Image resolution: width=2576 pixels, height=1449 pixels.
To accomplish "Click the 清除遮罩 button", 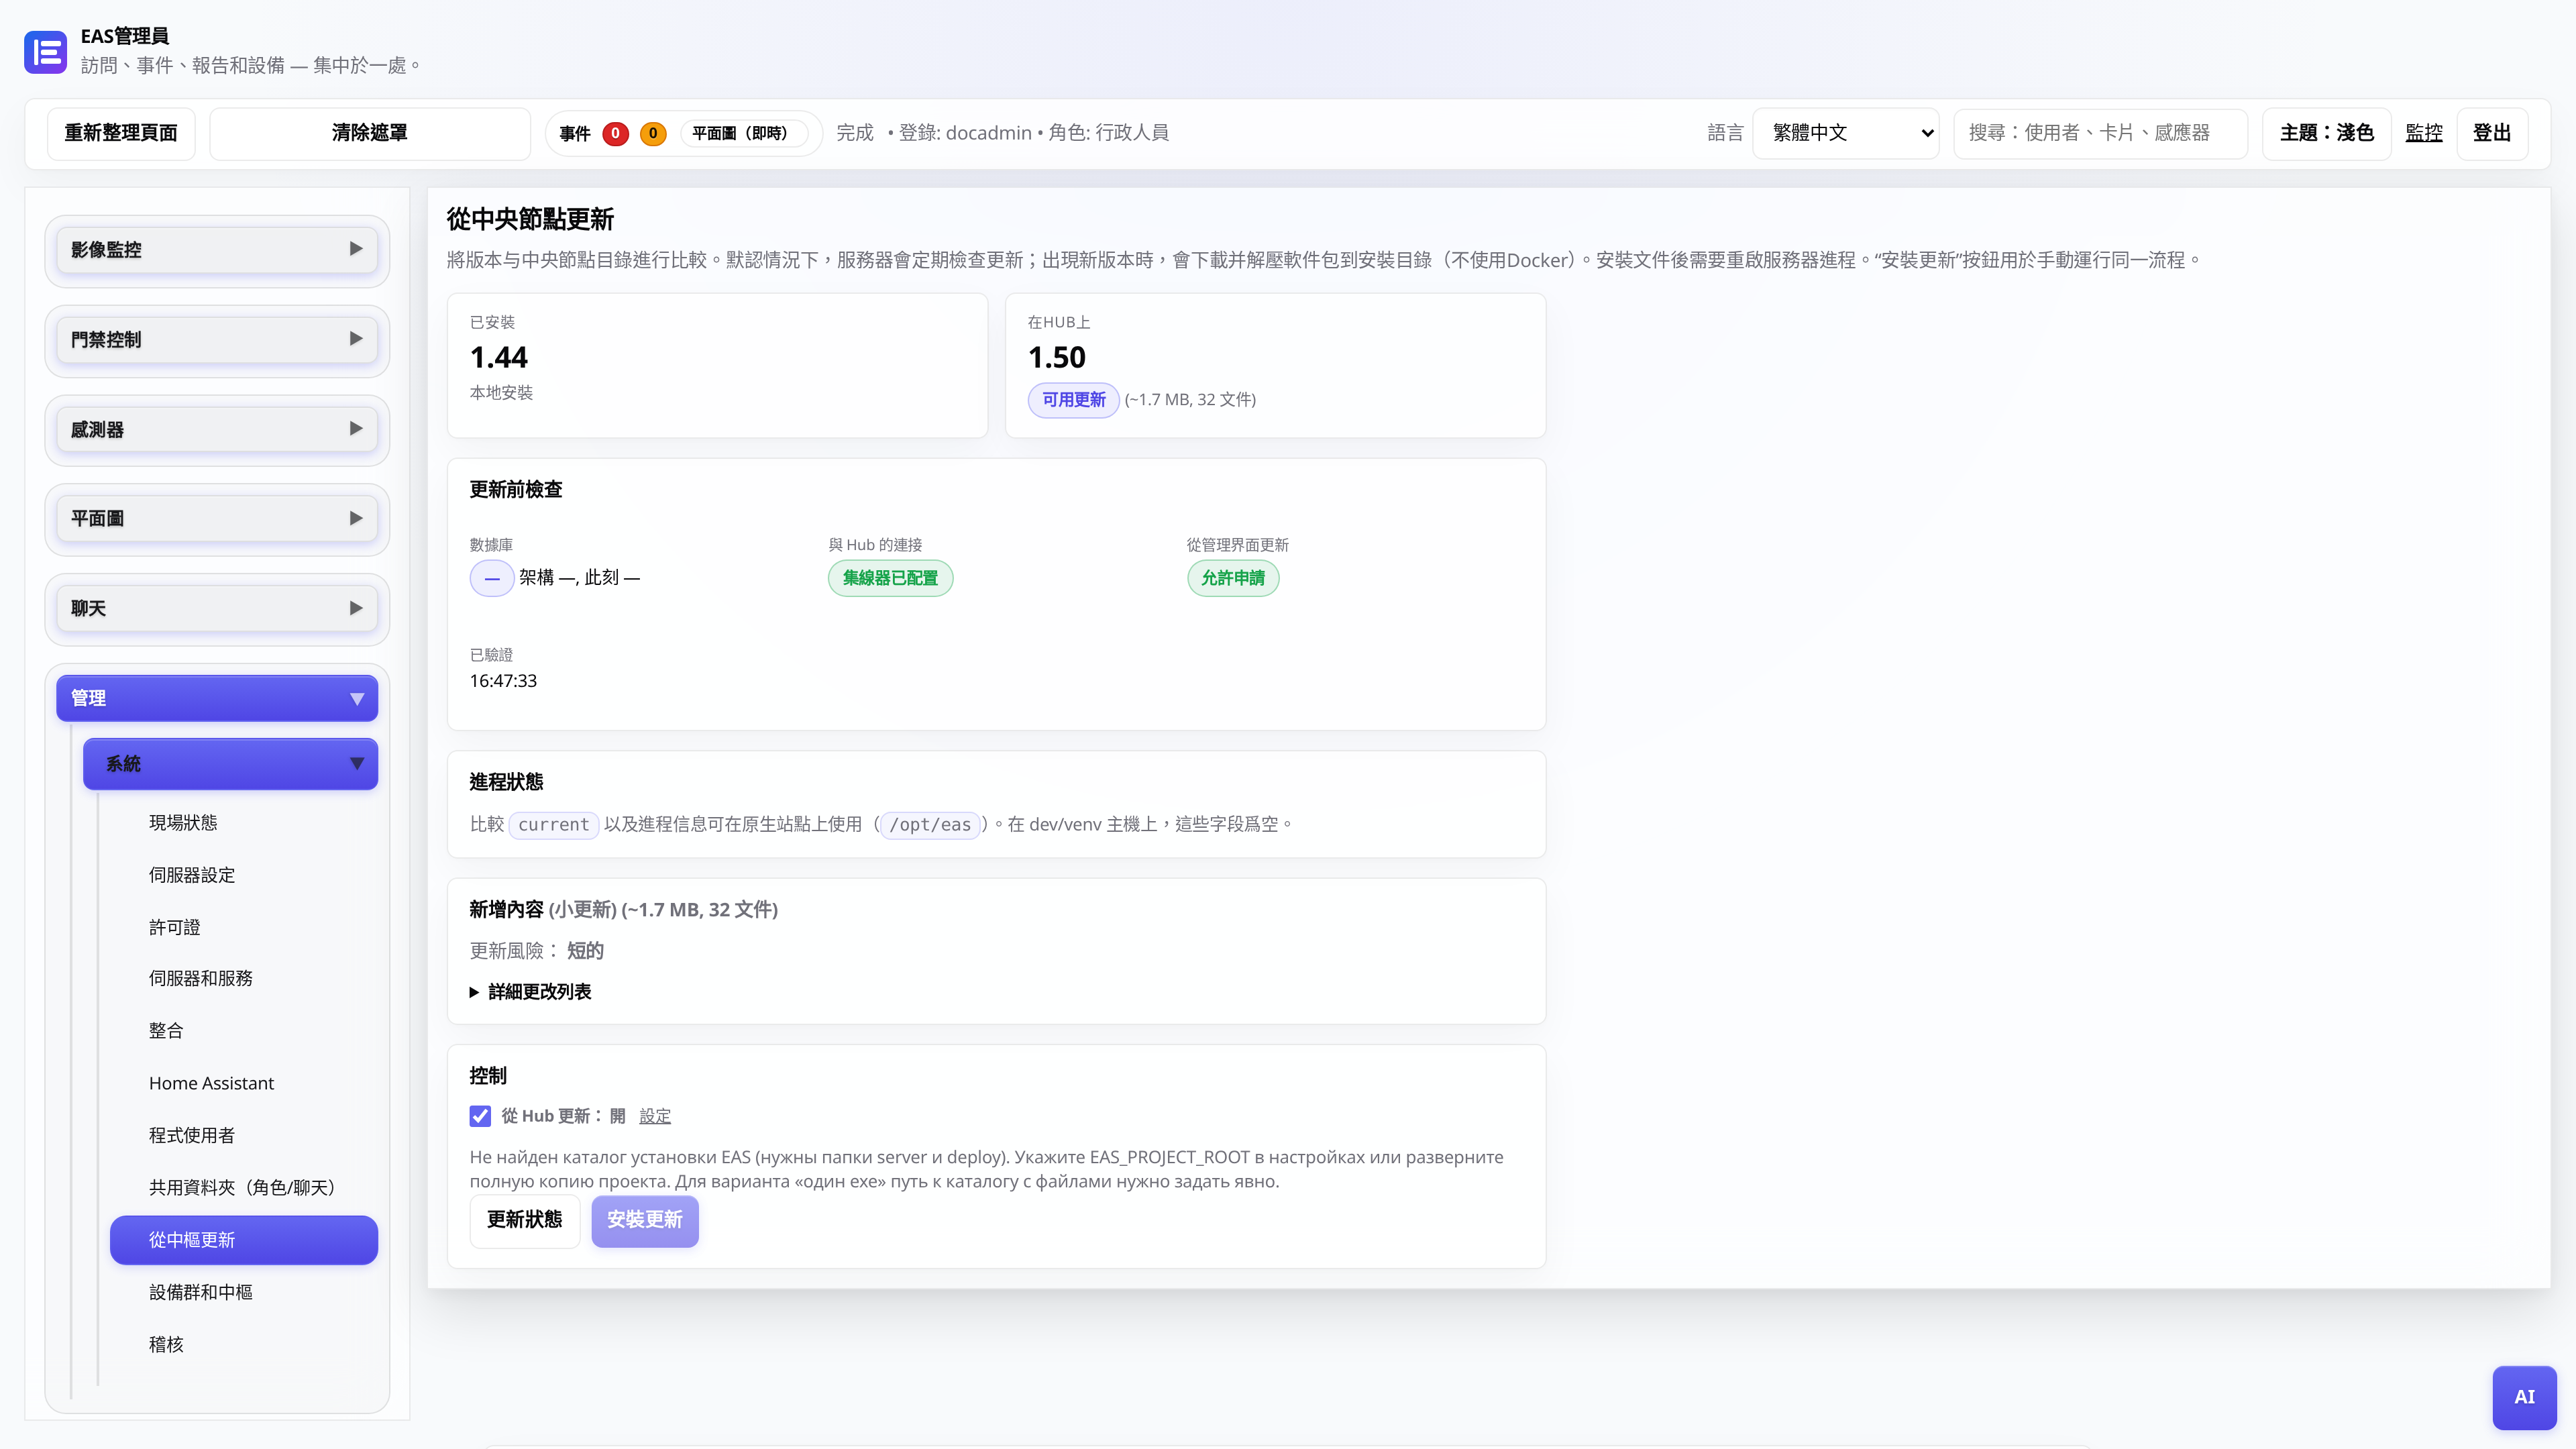I will (x=370, y=133).
